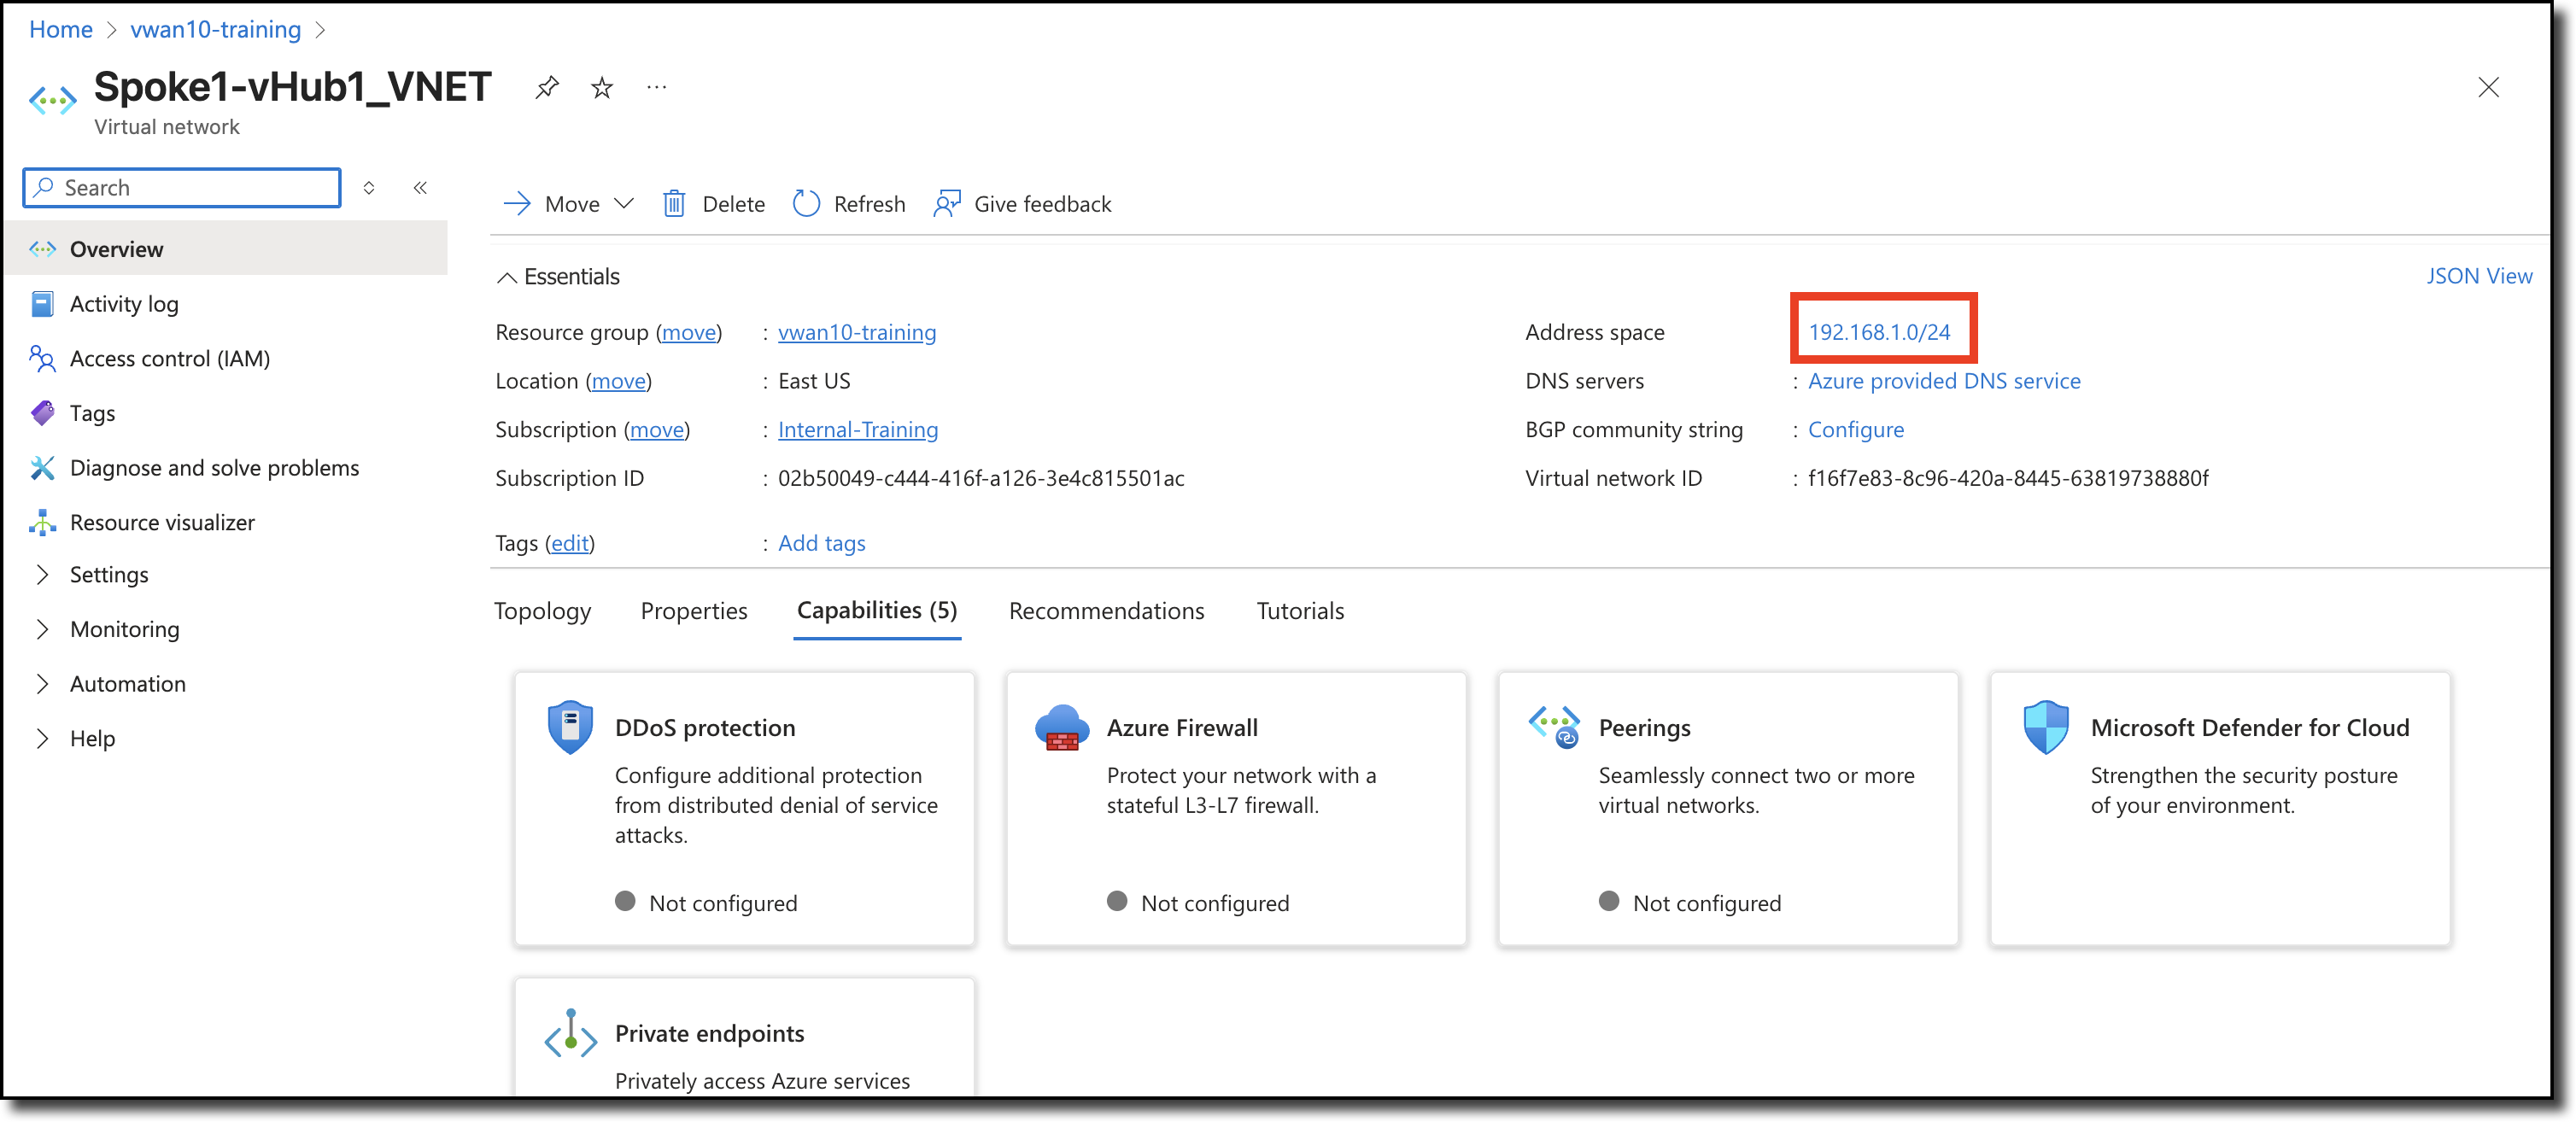Click the Delete trash can icon
The image size is (2576, 1122).
click(674, 204)
